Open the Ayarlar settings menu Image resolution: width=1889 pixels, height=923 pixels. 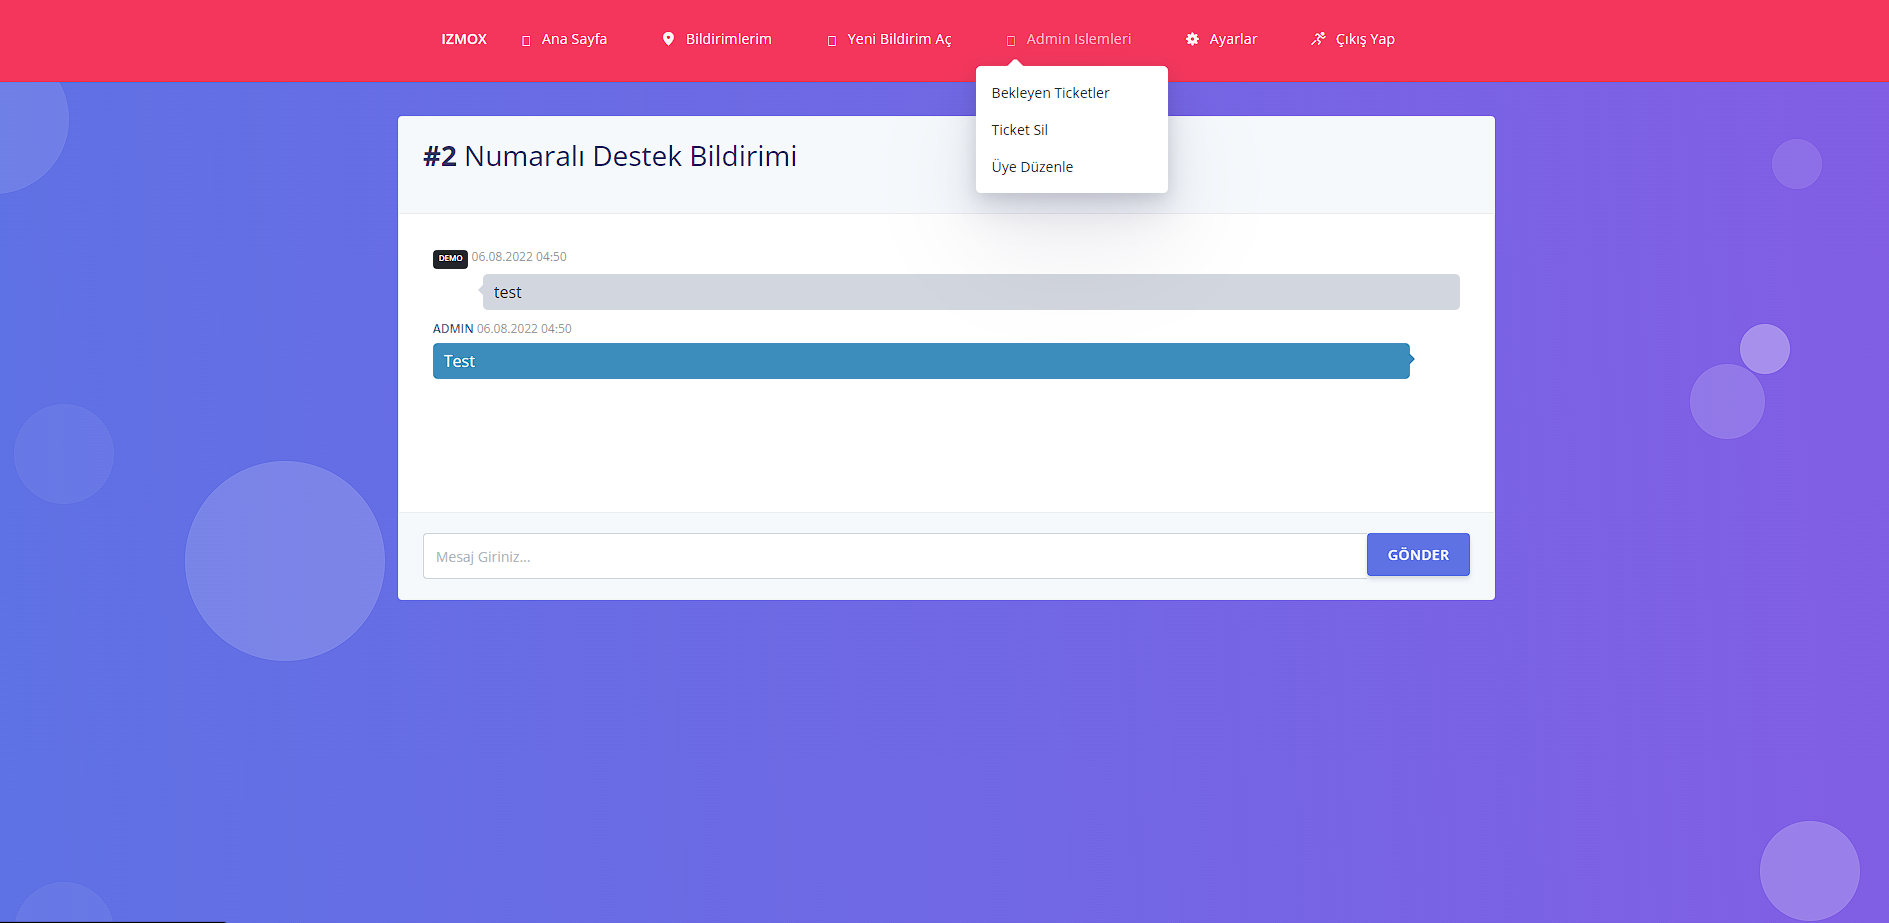[1233, 39]
